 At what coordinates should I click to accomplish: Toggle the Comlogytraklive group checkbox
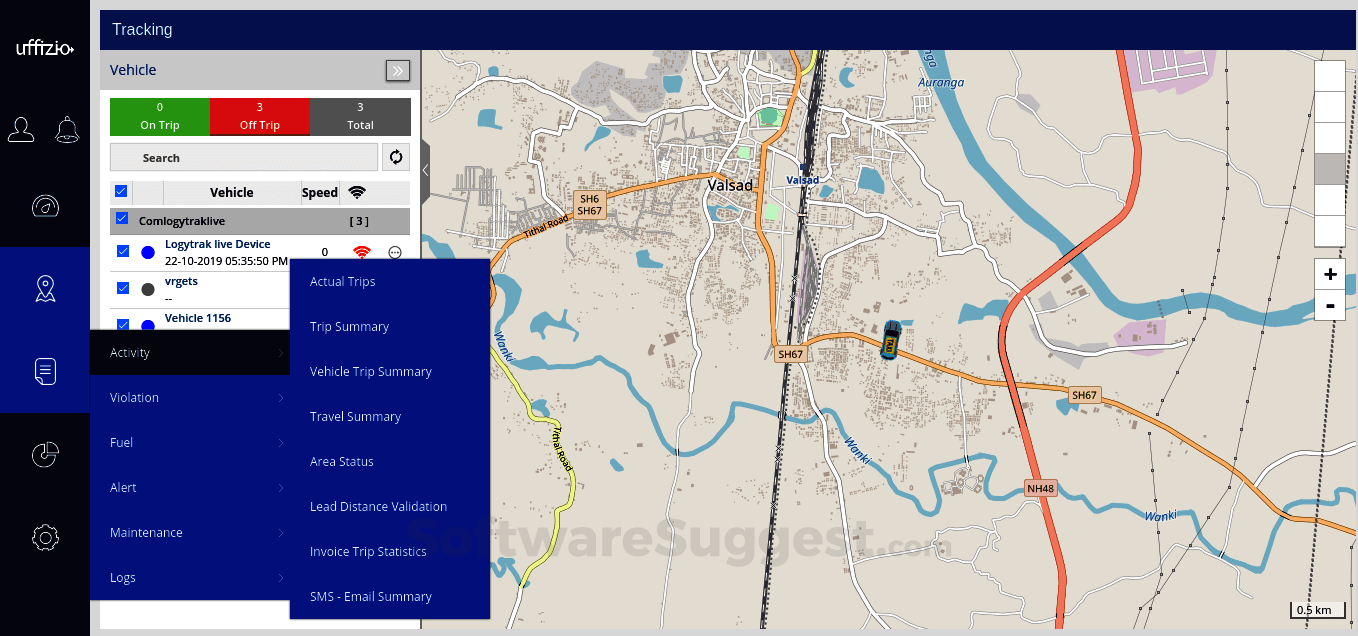(122, 218)
